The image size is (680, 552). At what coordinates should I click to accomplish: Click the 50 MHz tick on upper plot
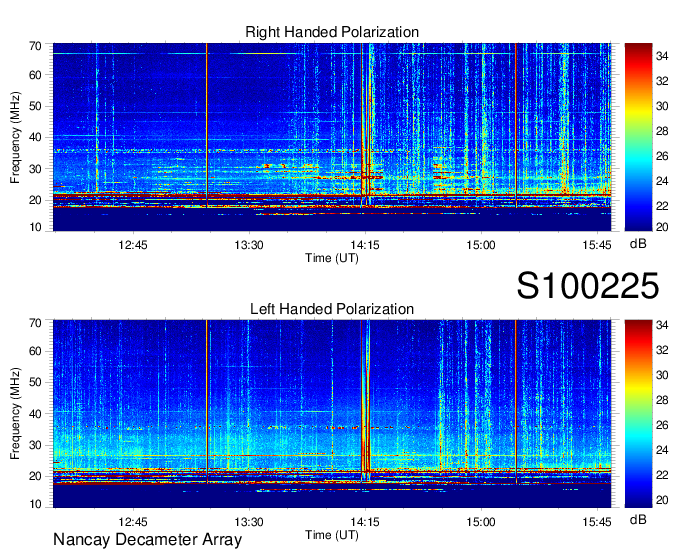point(35,106)
